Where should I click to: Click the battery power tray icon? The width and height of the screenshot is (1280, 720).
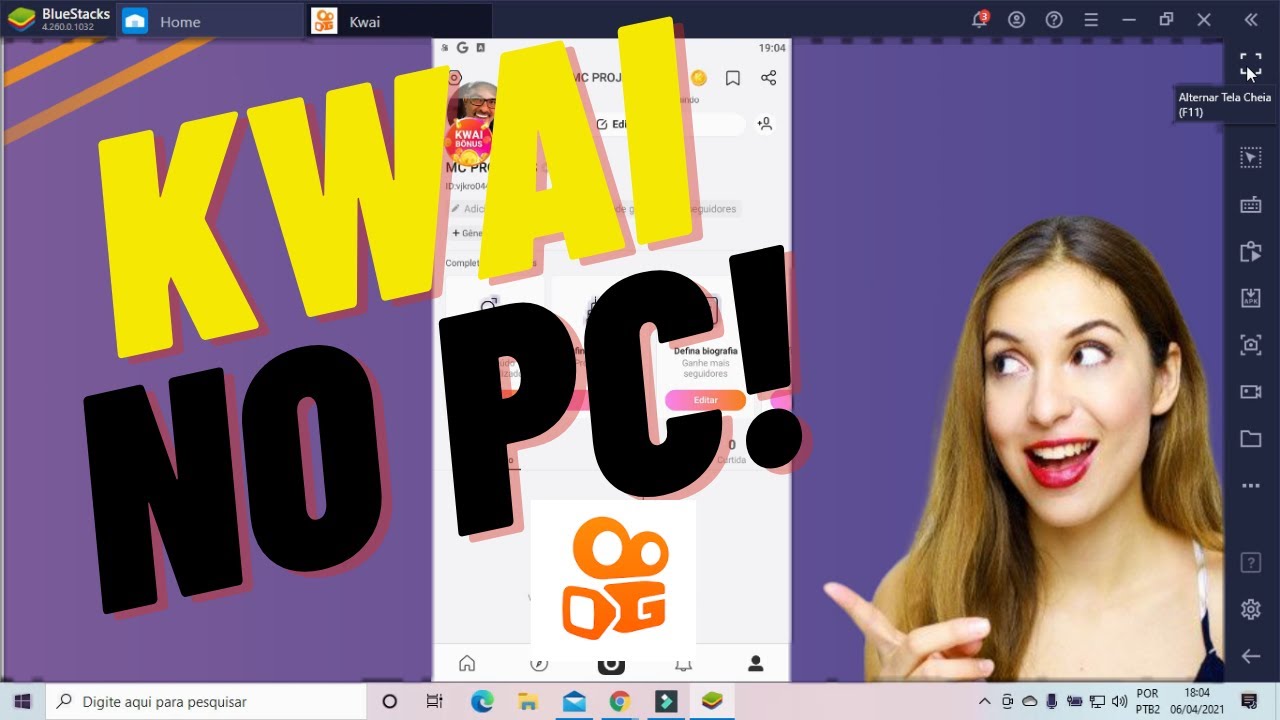tap(1074, 701)
